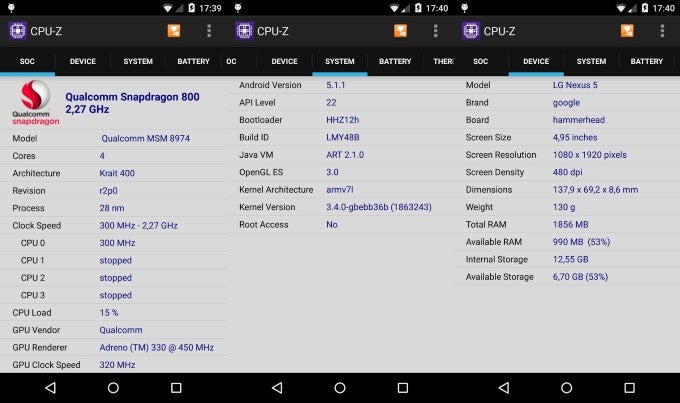Tap the notification icon in the 17:39 status bar
This screenshot has height=403, width=680.
pos(11,8)
